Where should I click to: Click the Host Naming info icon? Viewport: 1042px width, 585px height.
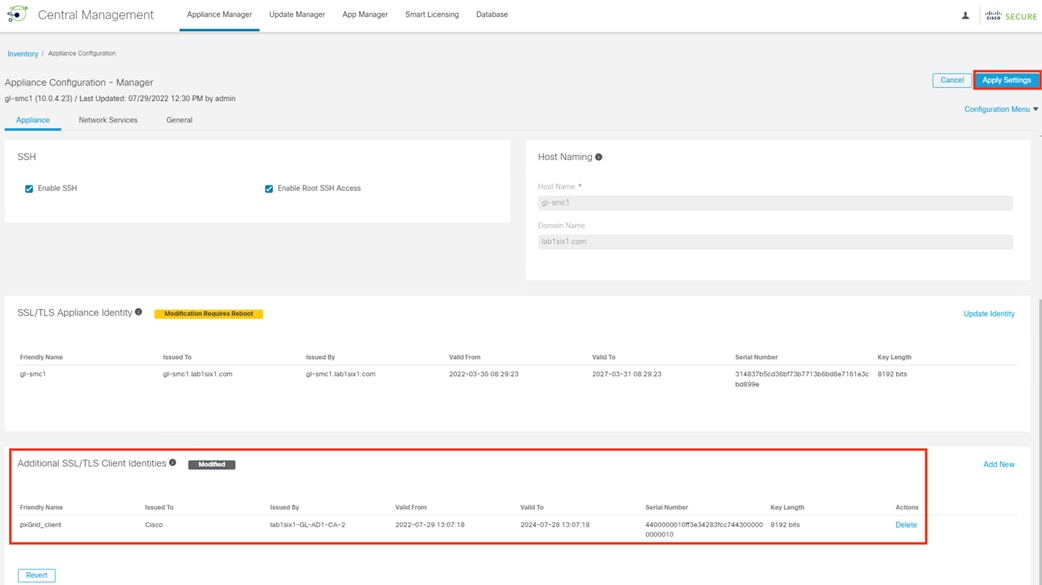tap(599, 157)
